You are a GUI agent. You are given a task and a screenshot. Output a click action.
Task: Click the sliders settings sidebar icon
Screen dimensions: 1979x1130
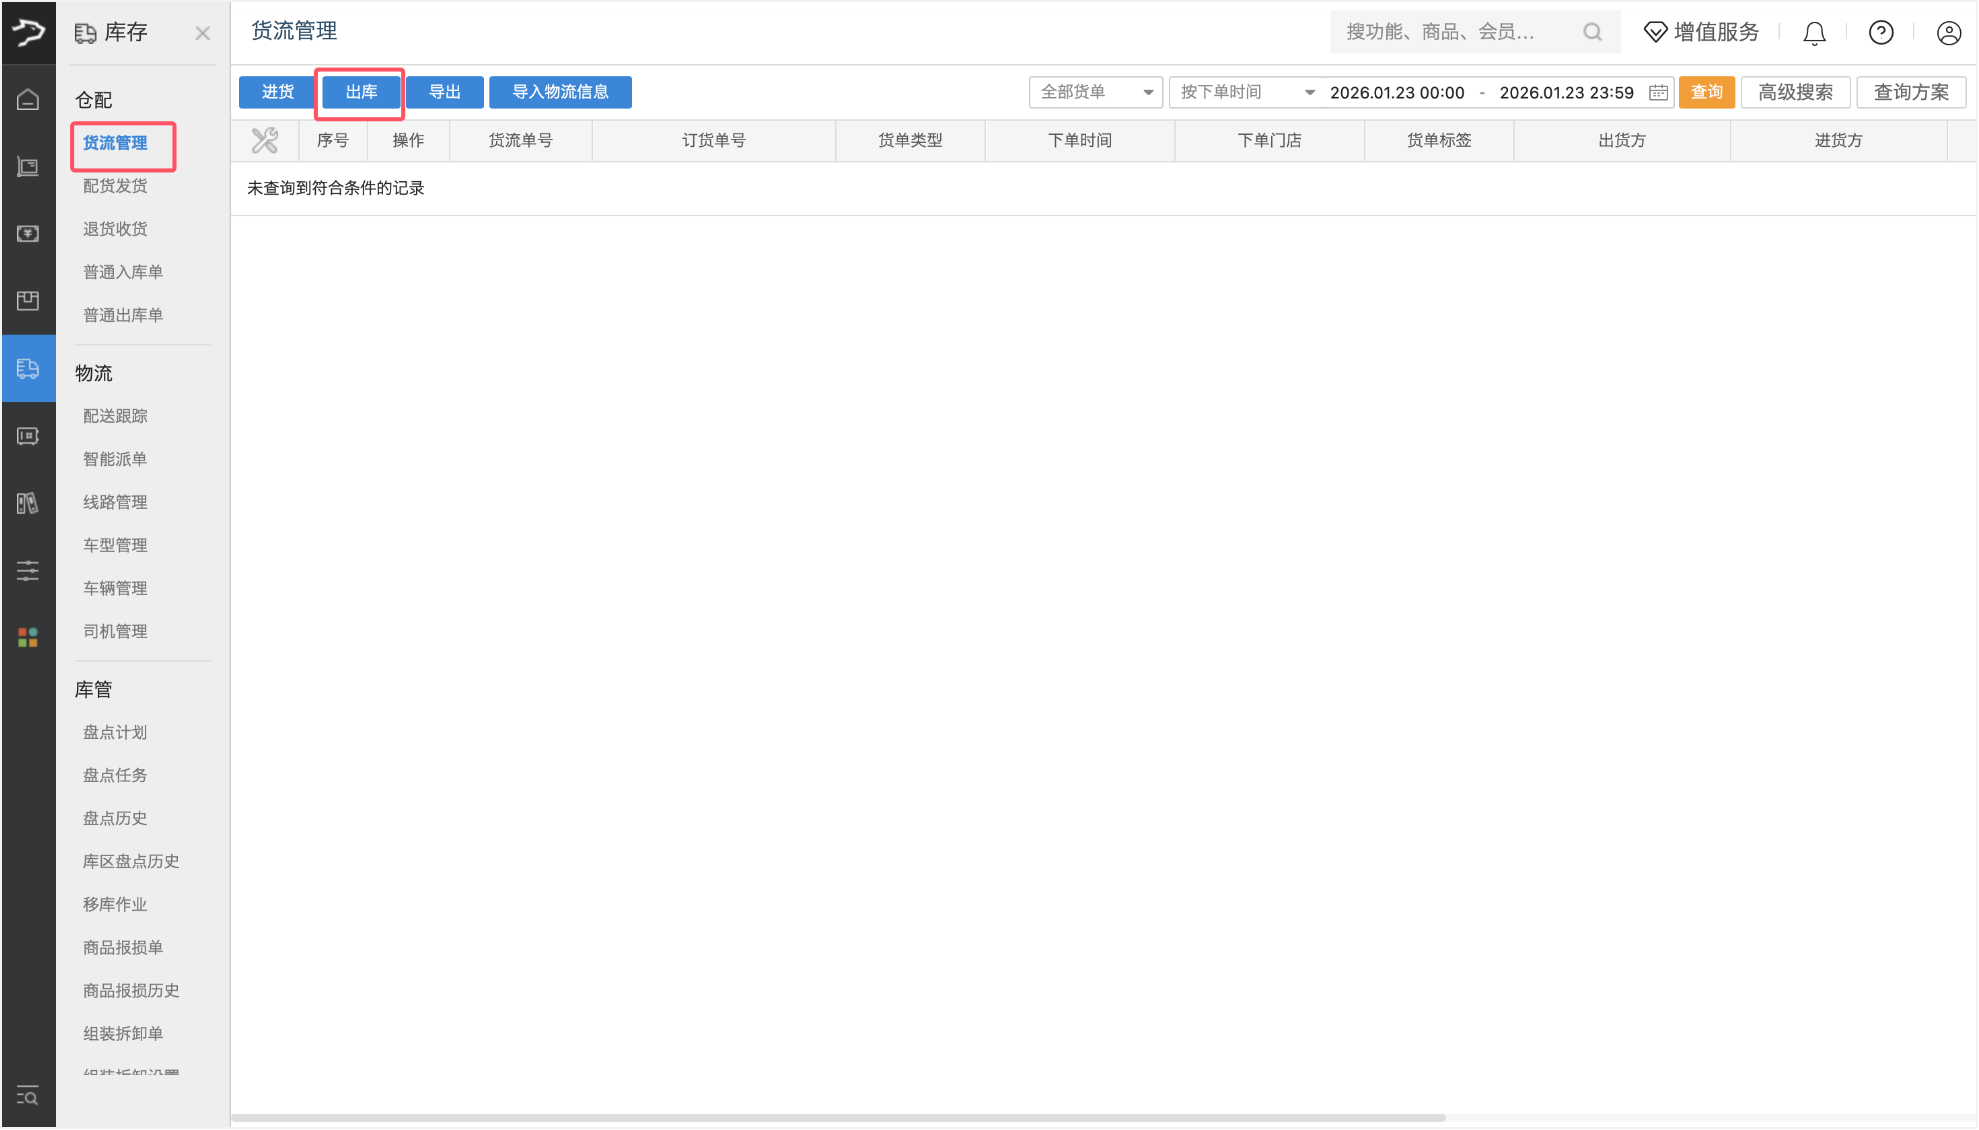click(x=28, y=570)
